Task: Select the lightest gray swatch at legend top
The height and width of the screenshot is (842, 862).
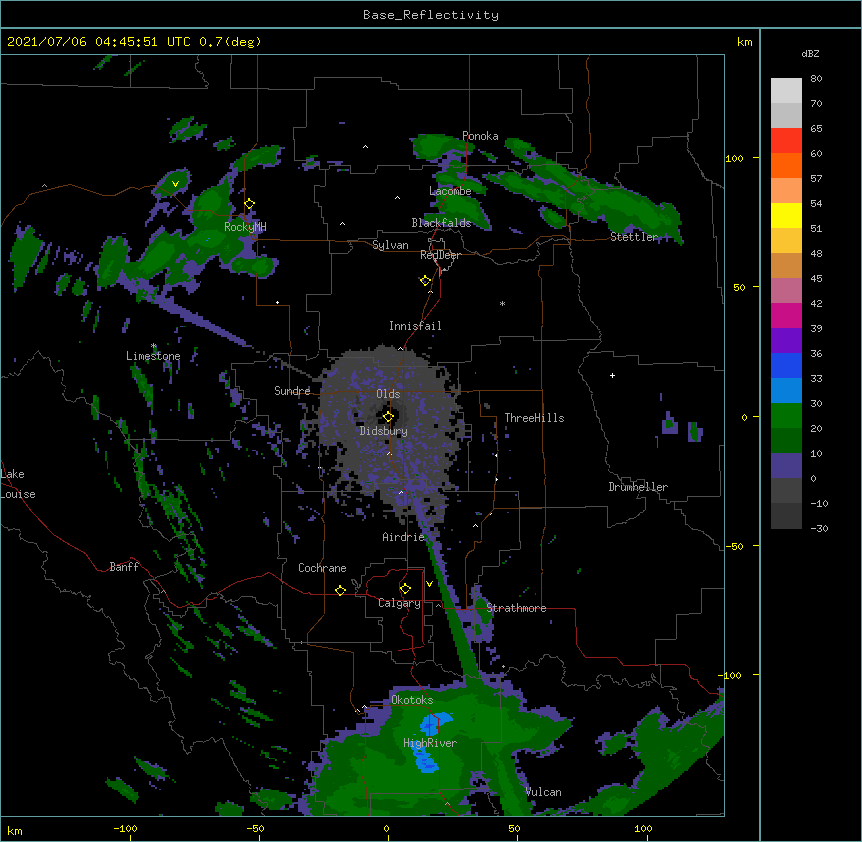Action: click(786, 90)
